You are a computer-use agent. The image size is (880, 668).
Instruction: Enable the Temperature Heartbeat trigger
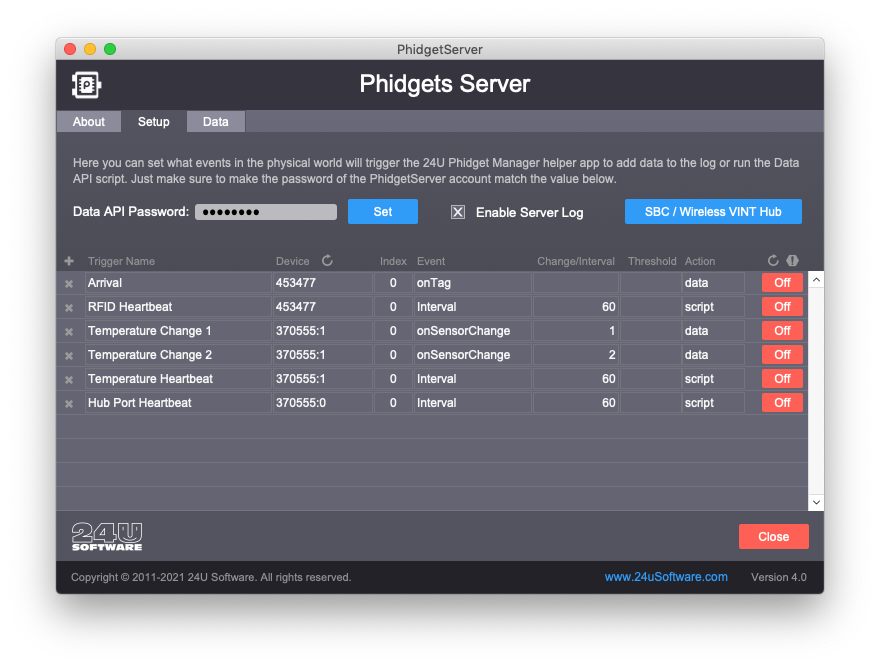pyautogui.click(x=782, y=379)
